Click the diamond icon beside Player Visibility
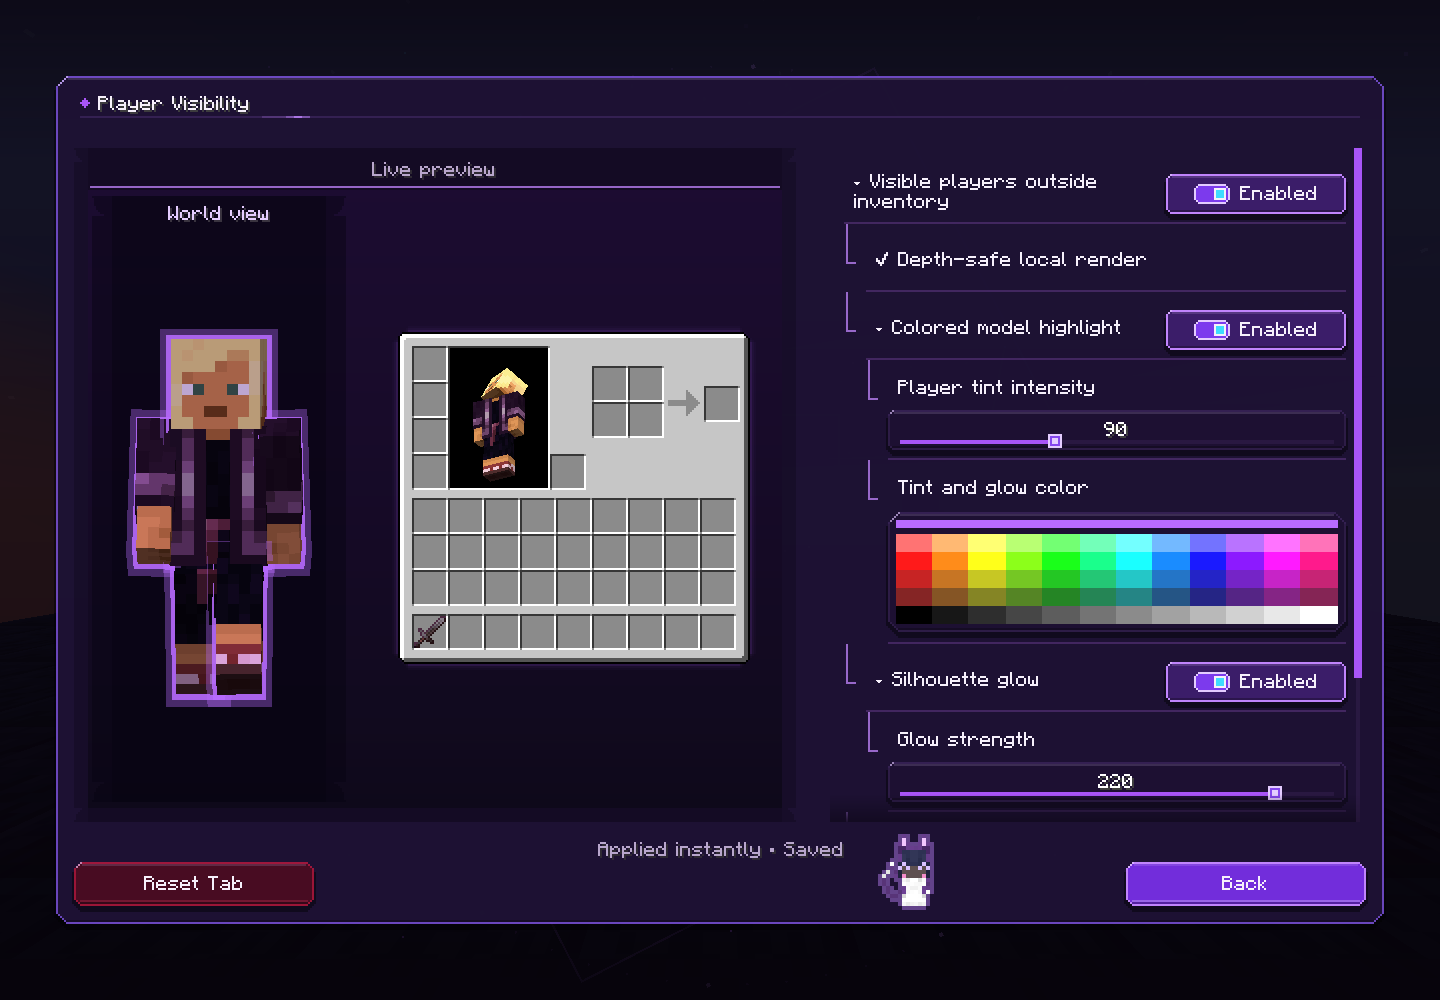 [x=85, y=103]
